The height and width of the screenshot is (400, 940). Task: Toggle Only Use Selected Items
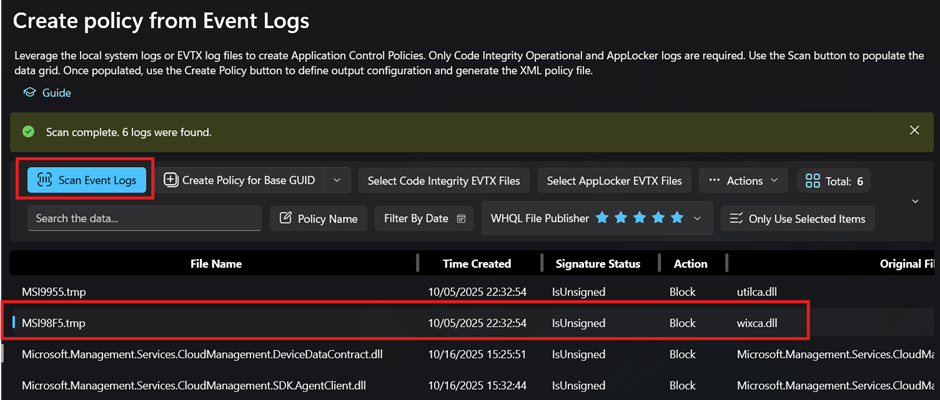(x=798, y=218)
